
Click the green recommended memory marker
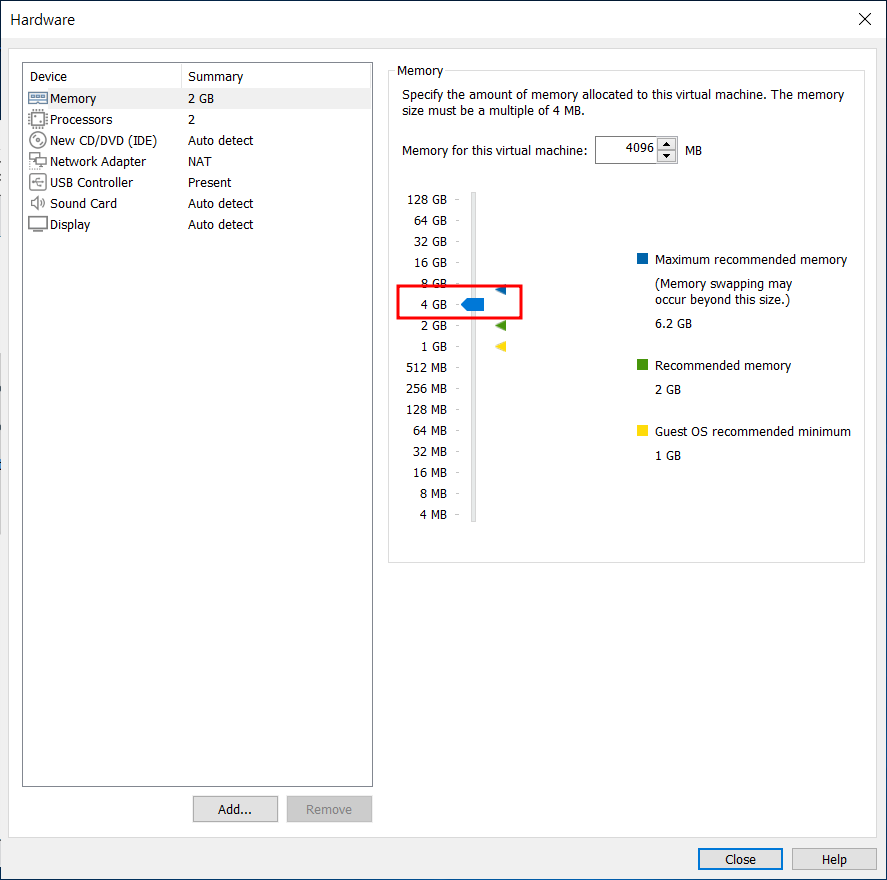point(501,326)
